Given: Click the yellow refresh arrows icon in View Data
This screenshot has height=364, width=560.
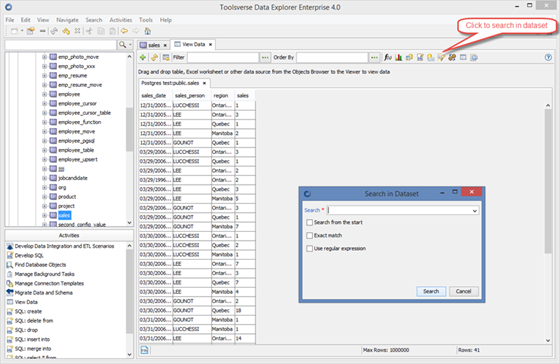Looking at the screenshot, I should coord(154,58).
